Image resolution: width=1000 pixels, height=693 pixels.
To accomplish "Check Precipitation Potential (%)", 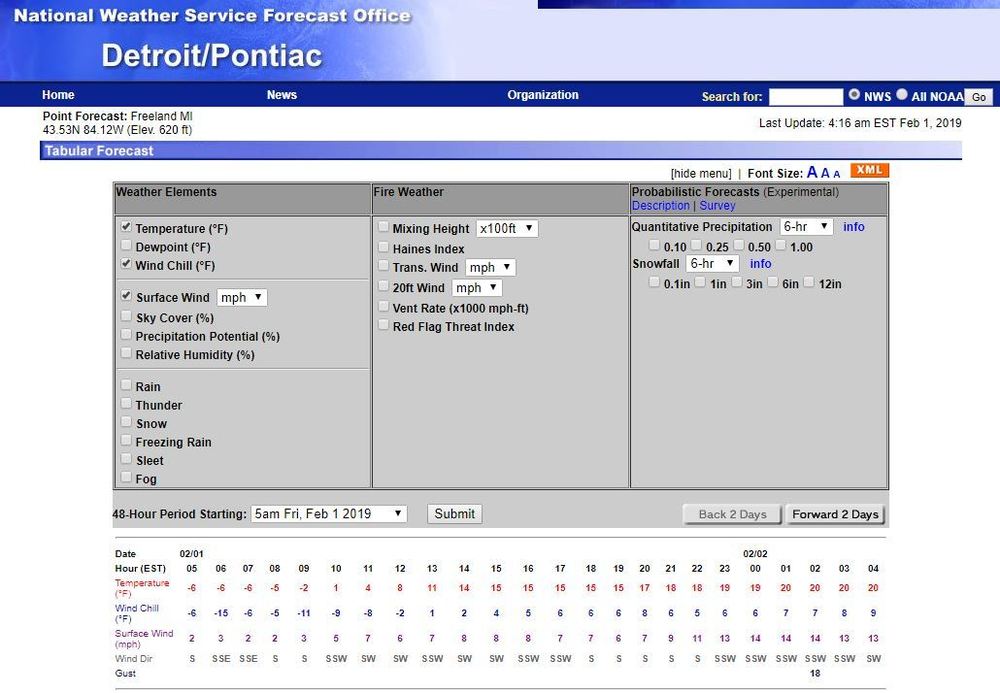I will (x=126, y=334).
